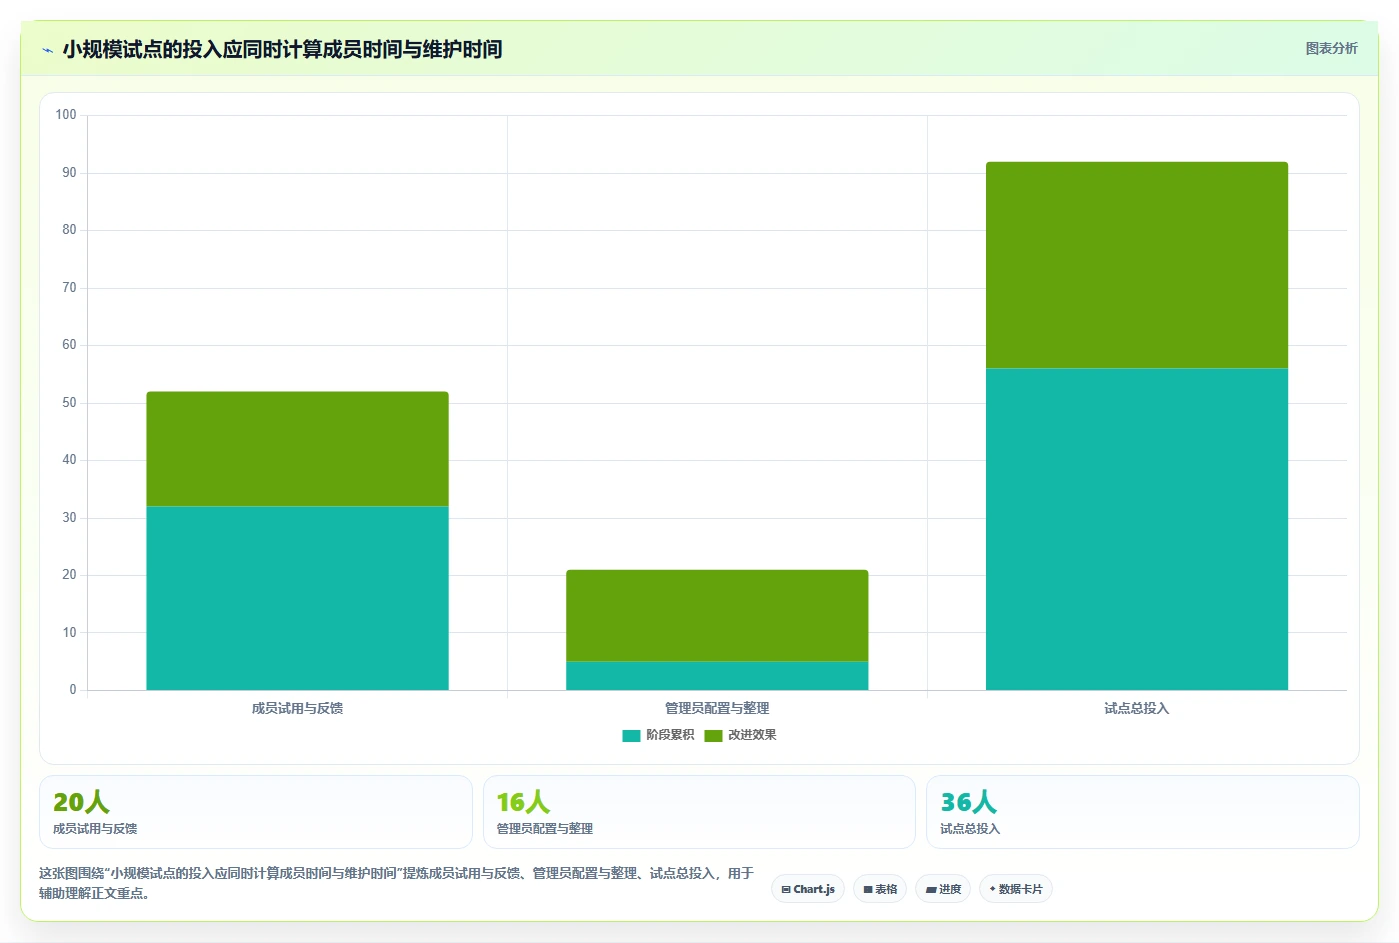The image size is (1399, 943).
Task: Open the 20人 成员试用与反馈 card
Action: point(256,812)
